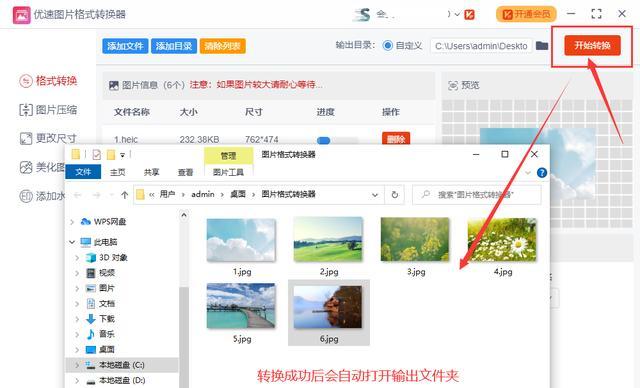Open the address bar history dropdown
This screenshot has height=388, width=640.
click(x=375, y=195)
